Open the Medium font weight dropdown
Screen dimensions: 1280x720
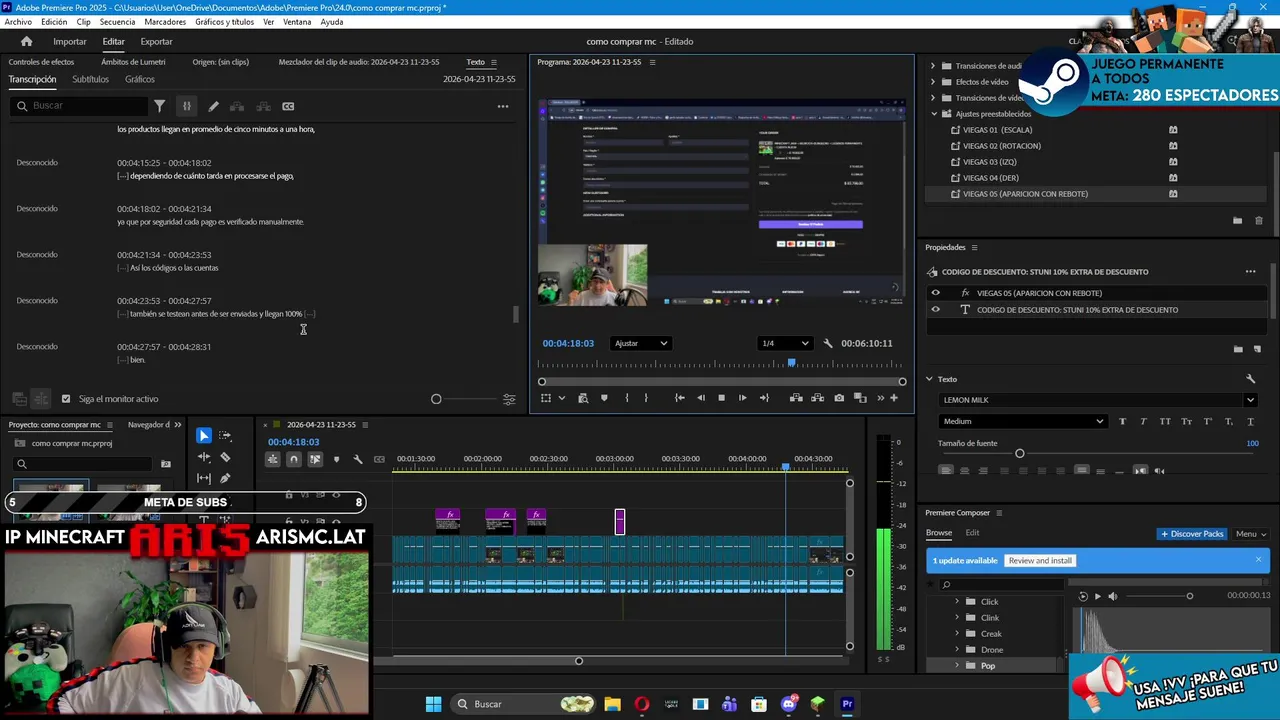point(1022,421)
